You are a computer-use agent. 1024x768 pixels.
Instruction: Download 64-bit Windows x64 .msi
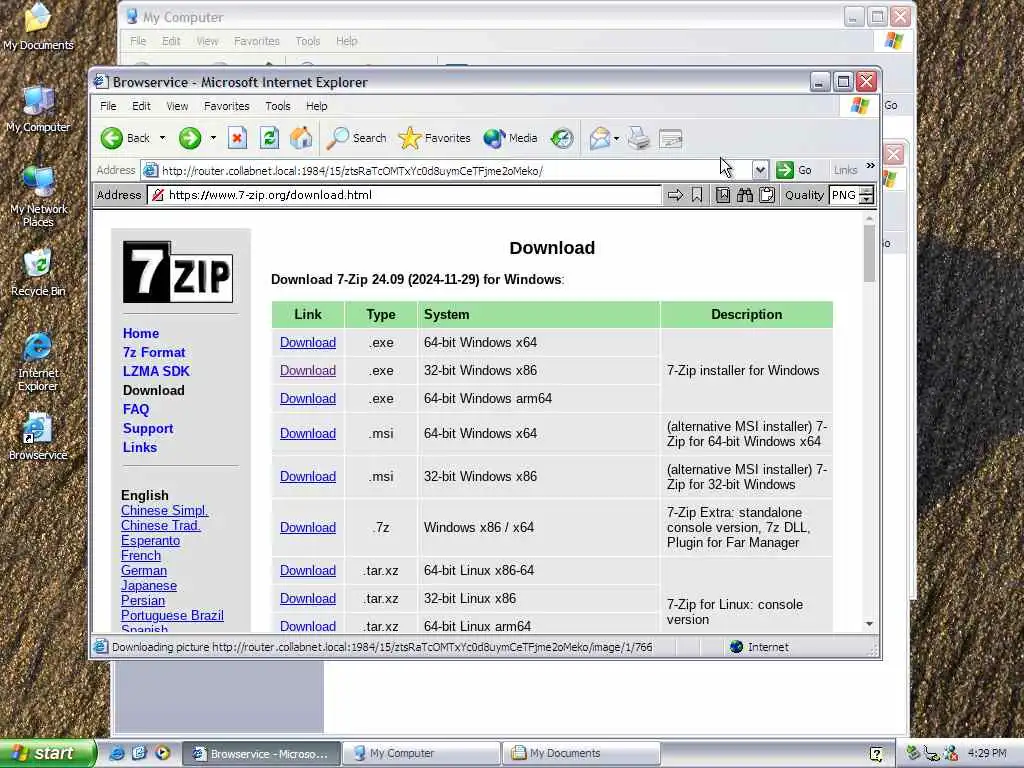point(308,434)
